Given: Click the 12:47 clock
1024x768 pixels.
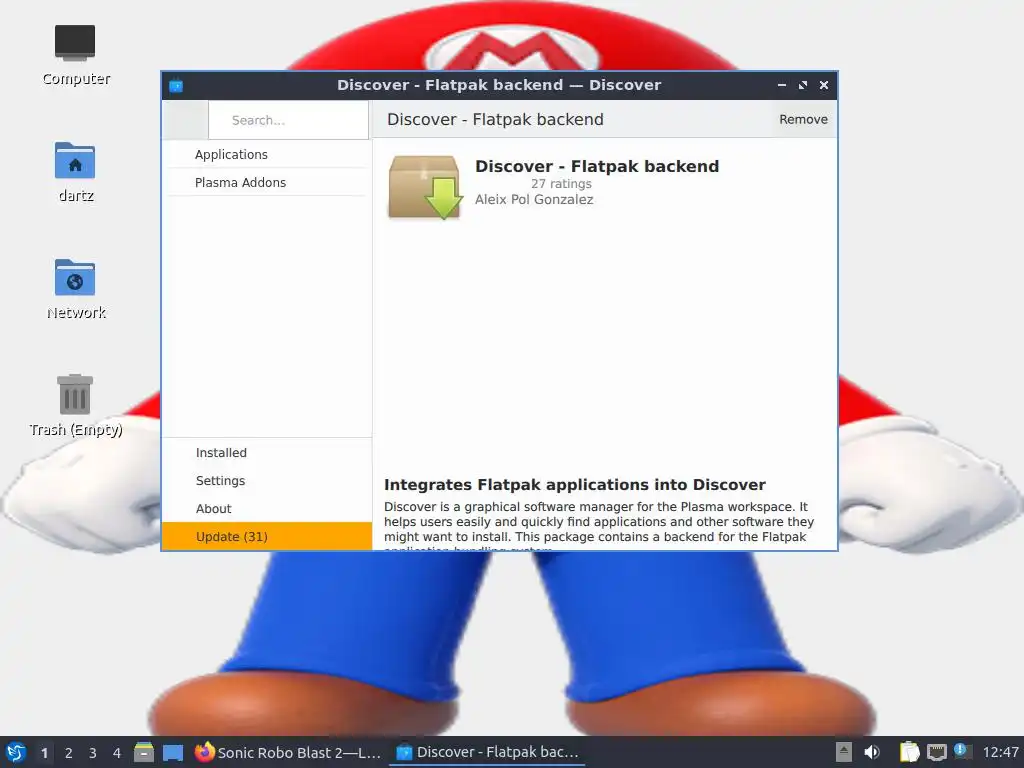Looking at the screenshot, I should (1000, 752).
